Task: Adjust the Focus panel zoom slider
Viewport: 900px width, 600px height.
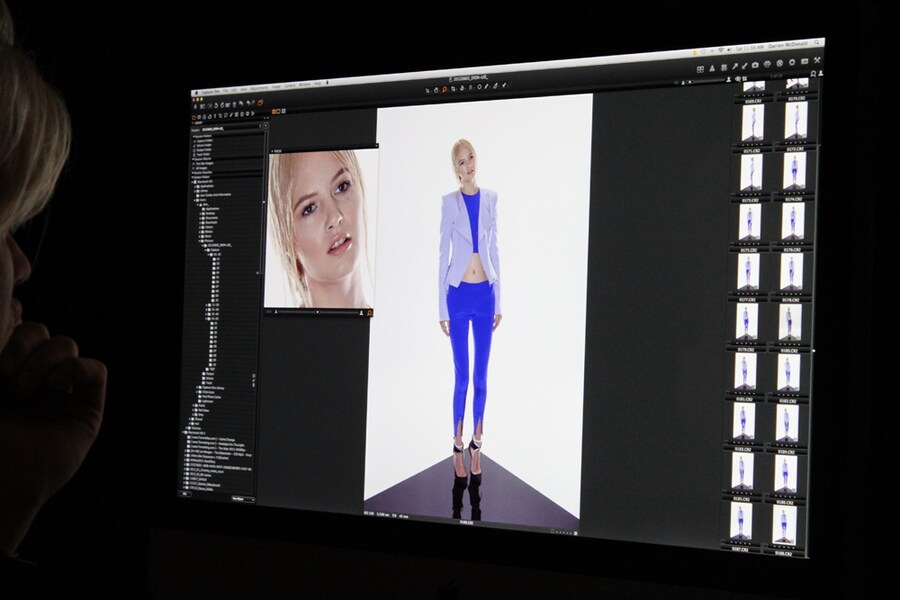Action: (319, 312)
